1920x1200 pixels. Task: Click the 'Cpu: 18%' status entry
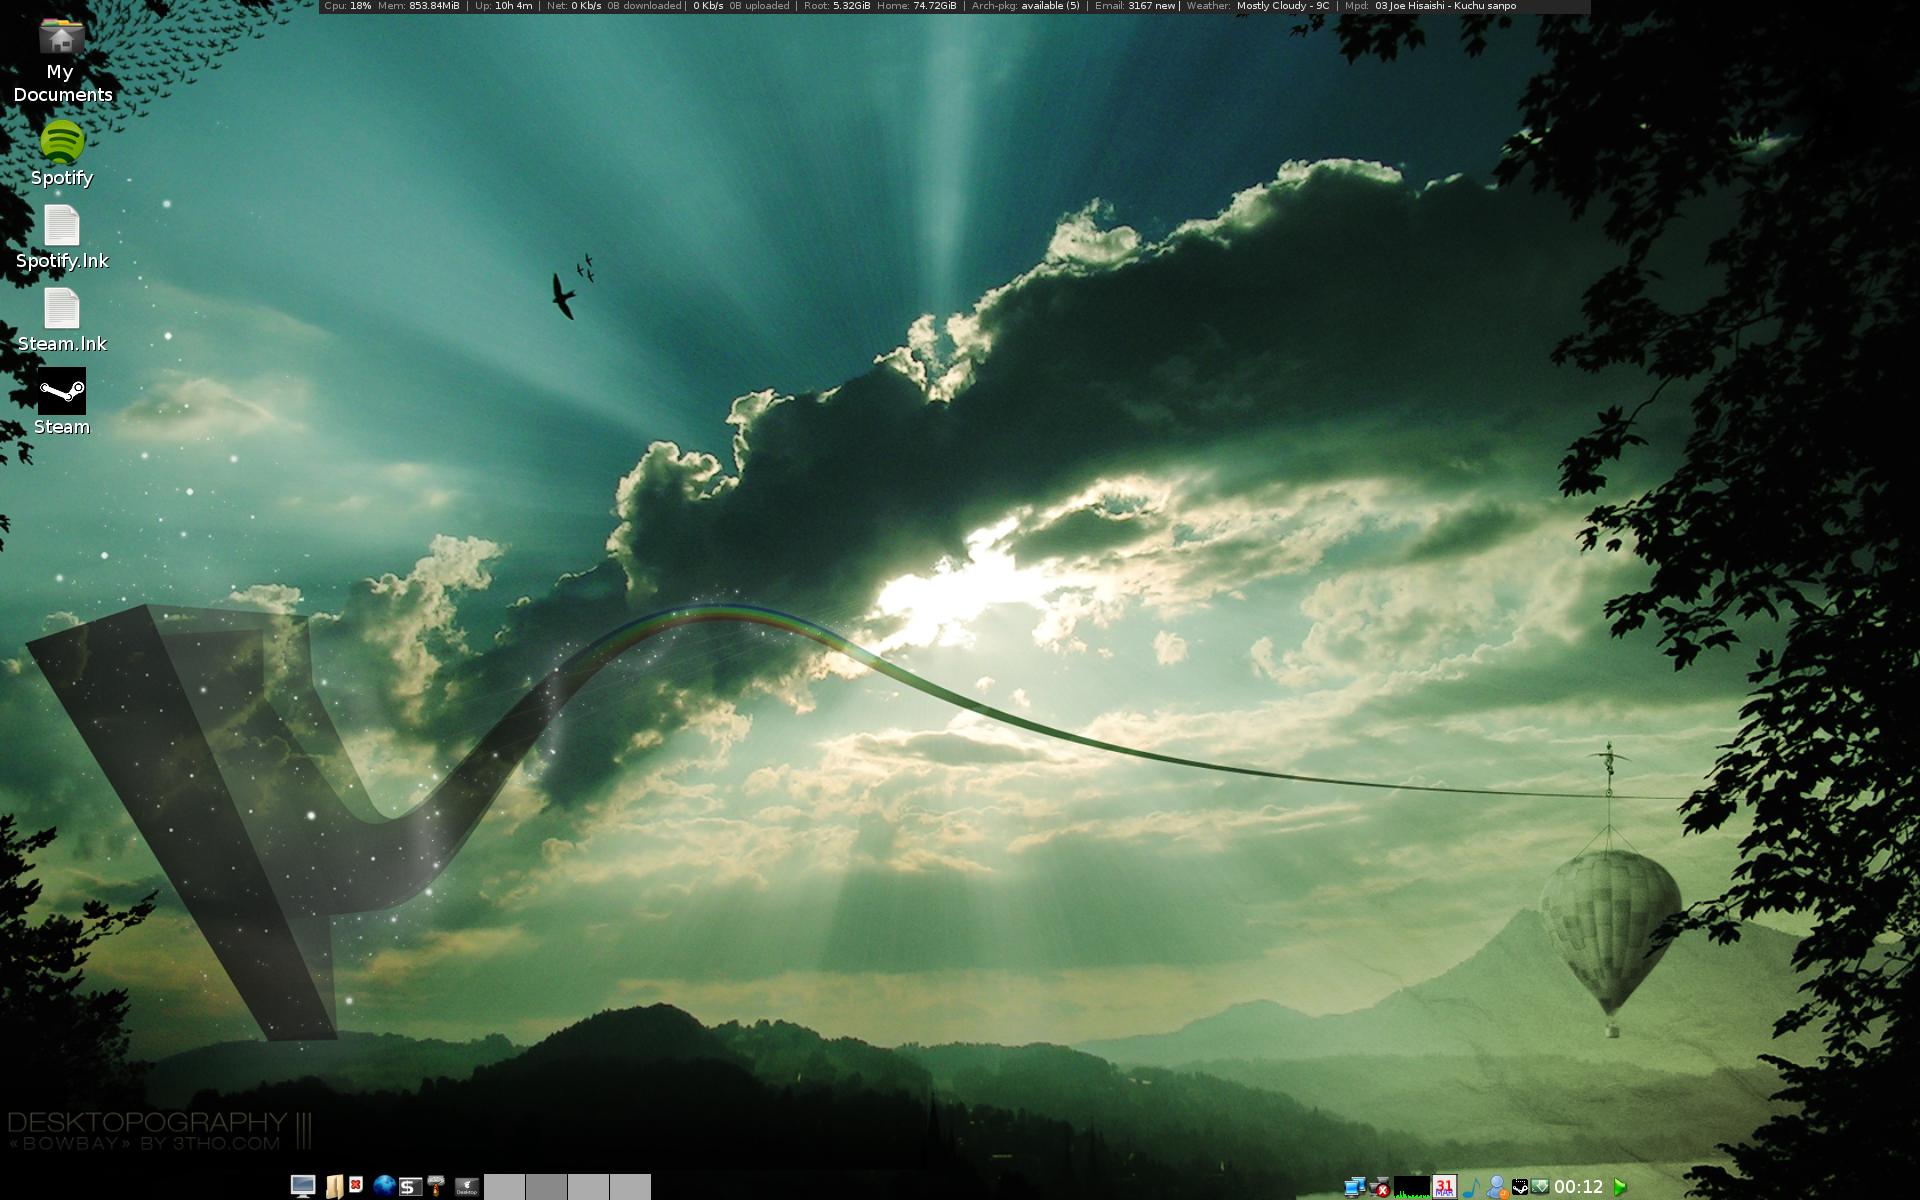(x=348, y=6)
